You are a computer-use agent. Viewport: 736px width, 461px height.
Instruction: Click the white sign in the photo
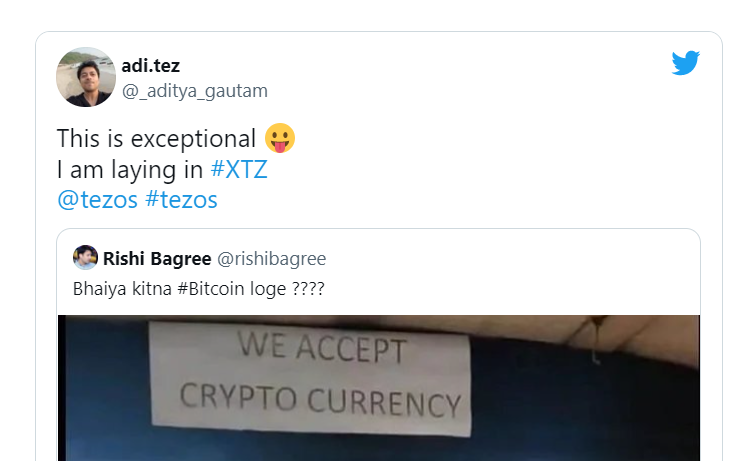tap(310, 379)
